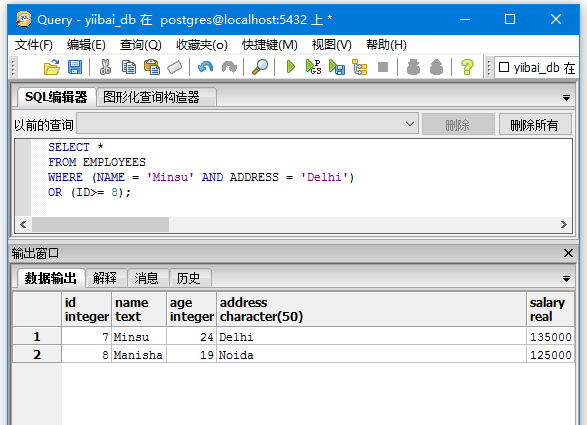
Task: Expand the output pane tabs dropdown arrow
Action: [566, 279]
